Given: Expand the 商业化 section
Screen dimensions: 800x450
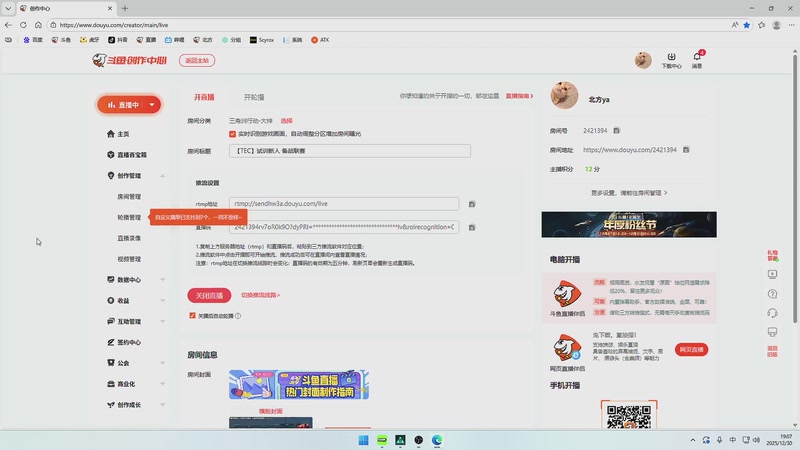Looking at the screenshot, I should [162, 384].
